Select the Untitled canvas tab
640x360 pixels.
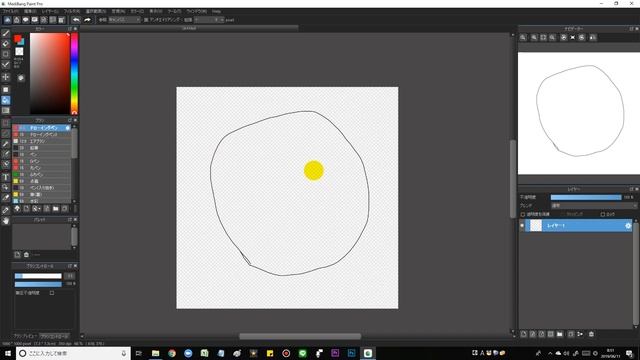(x=189, y=29)
